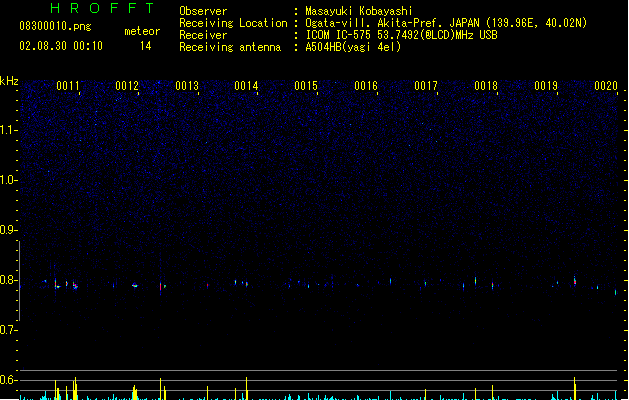Click the Receiving Location label
Viewport: 629px width, 400px height.
point(233,23)
